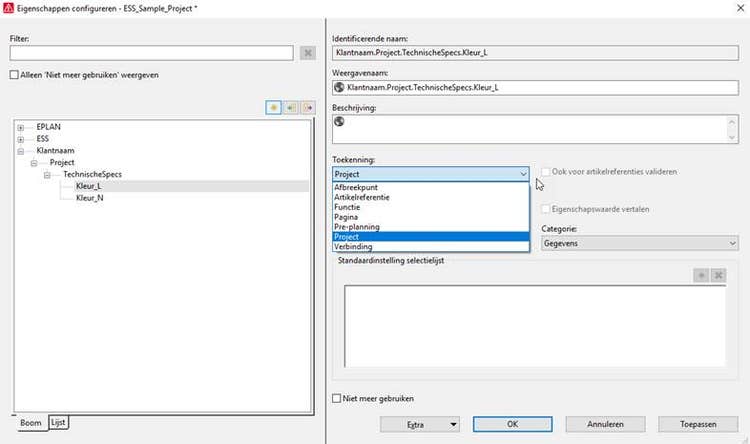Select Kleur_N in the property tree
This screenshot has height=444, width=750.
click(90, 198)
